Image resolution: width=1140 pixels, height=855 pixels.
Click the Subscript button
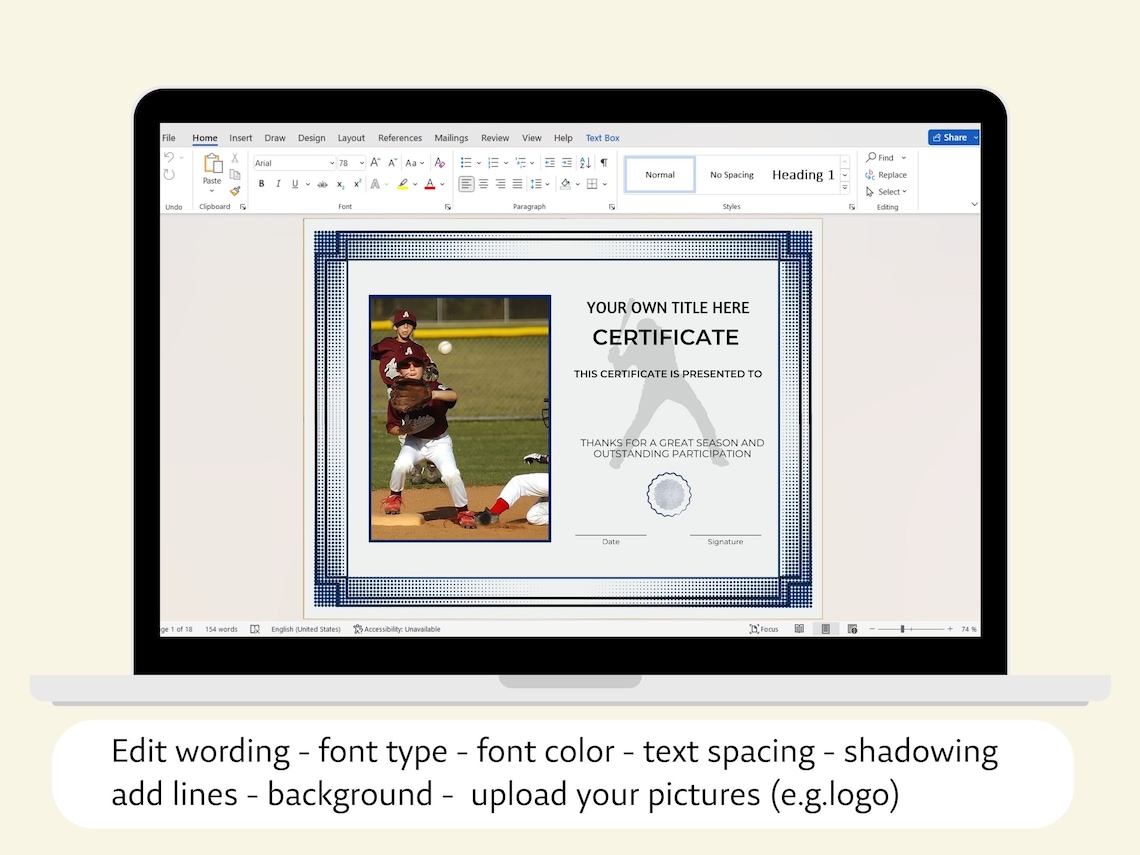[339, 184]
